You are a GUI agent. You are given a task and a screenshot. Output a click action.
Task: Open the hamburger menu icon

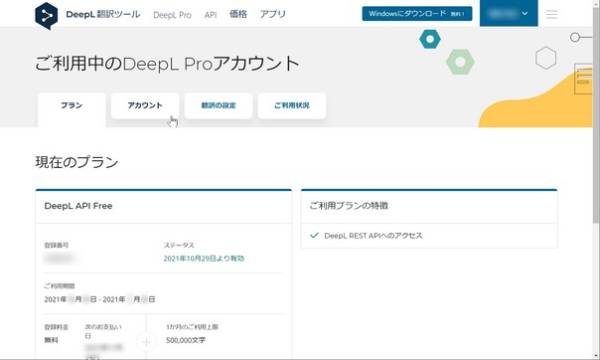pos(551,15)
